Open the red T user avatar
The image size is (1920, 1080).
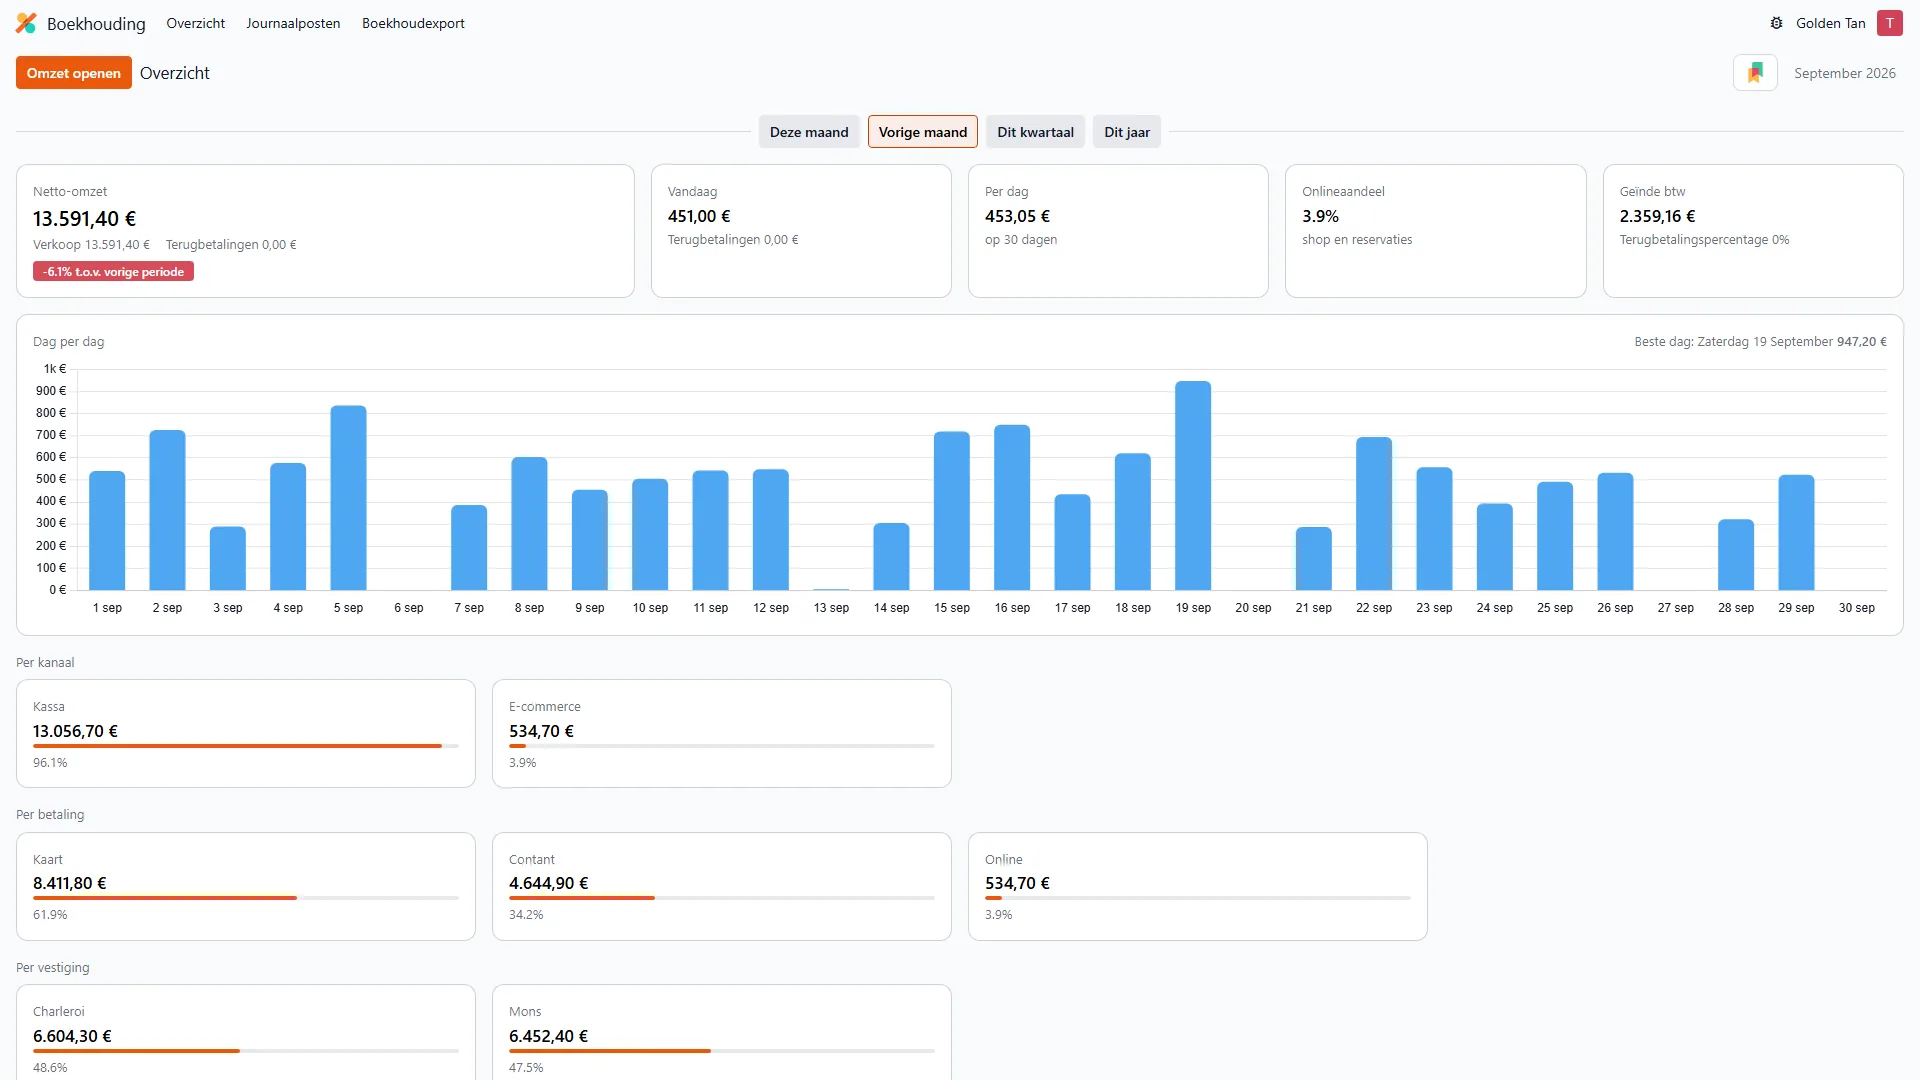coord(1889,23)
